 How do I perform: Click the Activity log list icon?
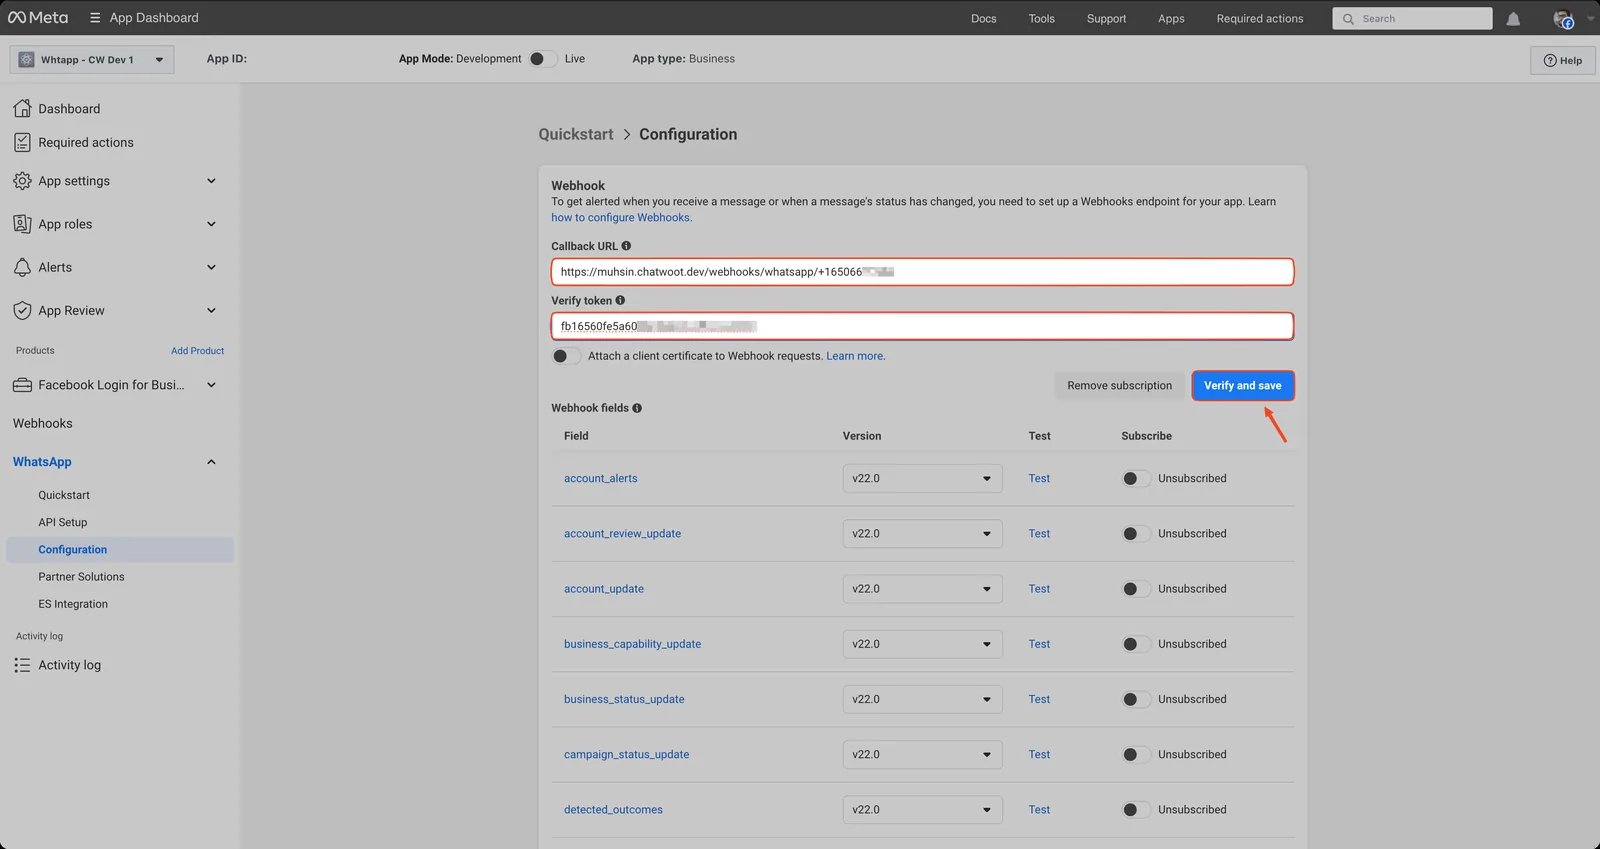click(22, 665)
